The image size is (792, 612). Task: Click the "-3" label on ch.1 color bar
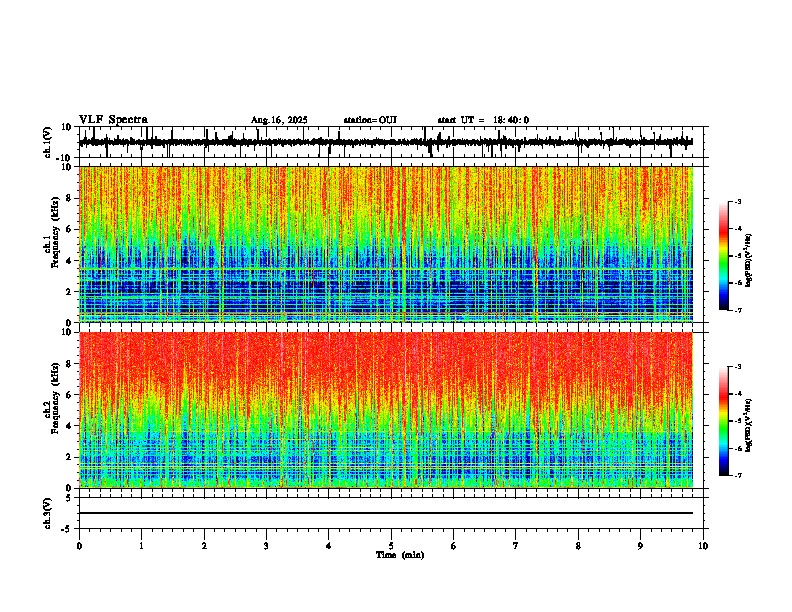coord(738,201)
